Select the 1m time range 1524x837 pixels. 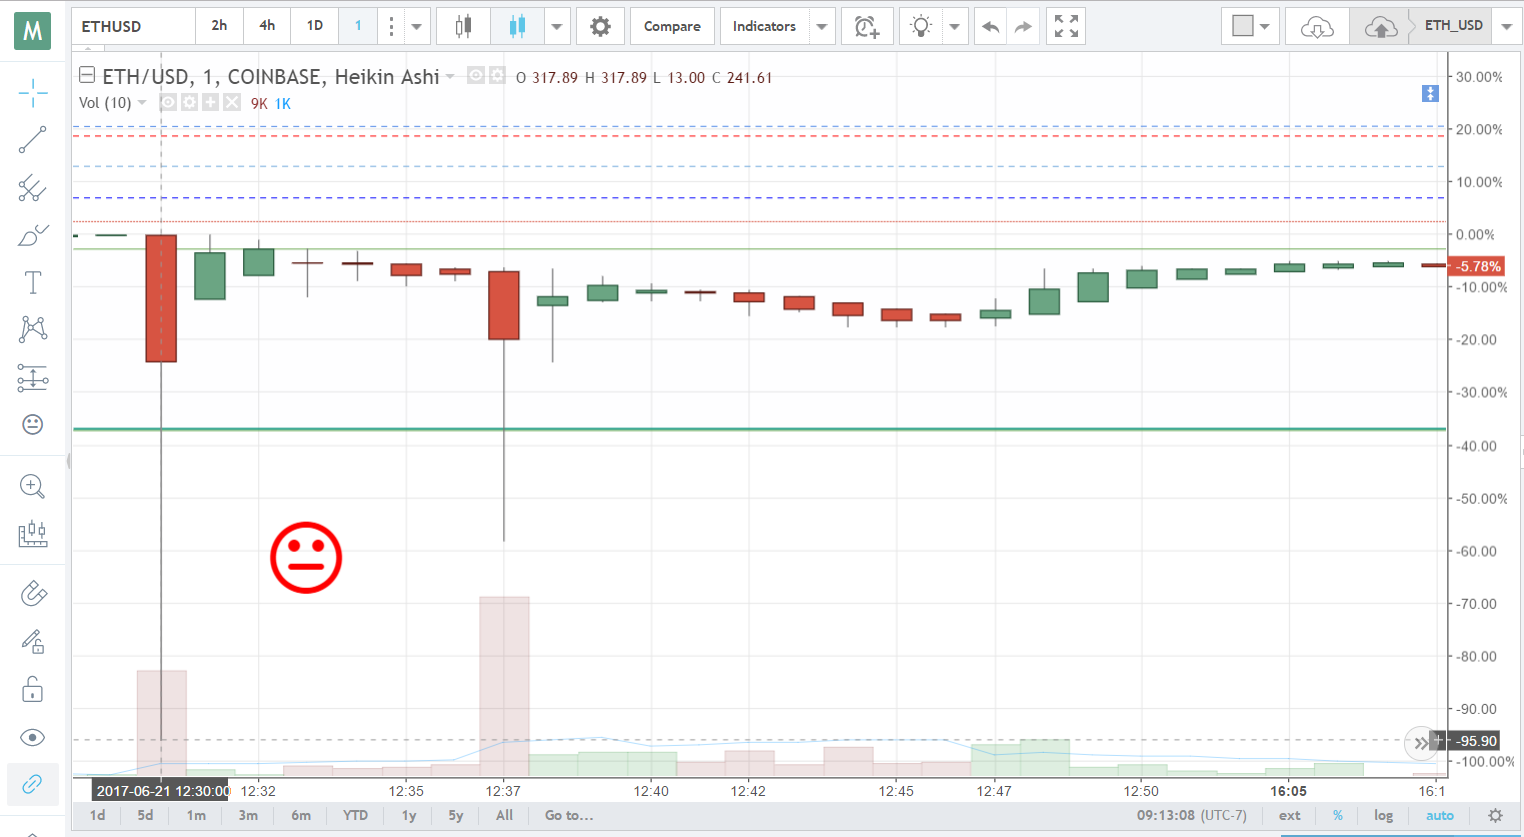(196, 815)
